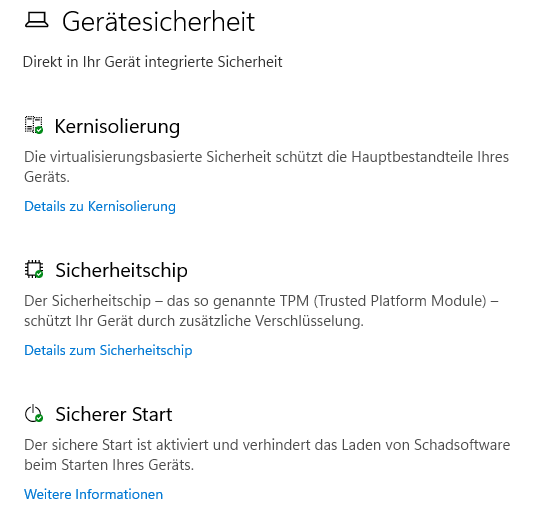Select the Gerätesicherheit page title
Viewport: 548px width, 517px height.
click(158, 22)
